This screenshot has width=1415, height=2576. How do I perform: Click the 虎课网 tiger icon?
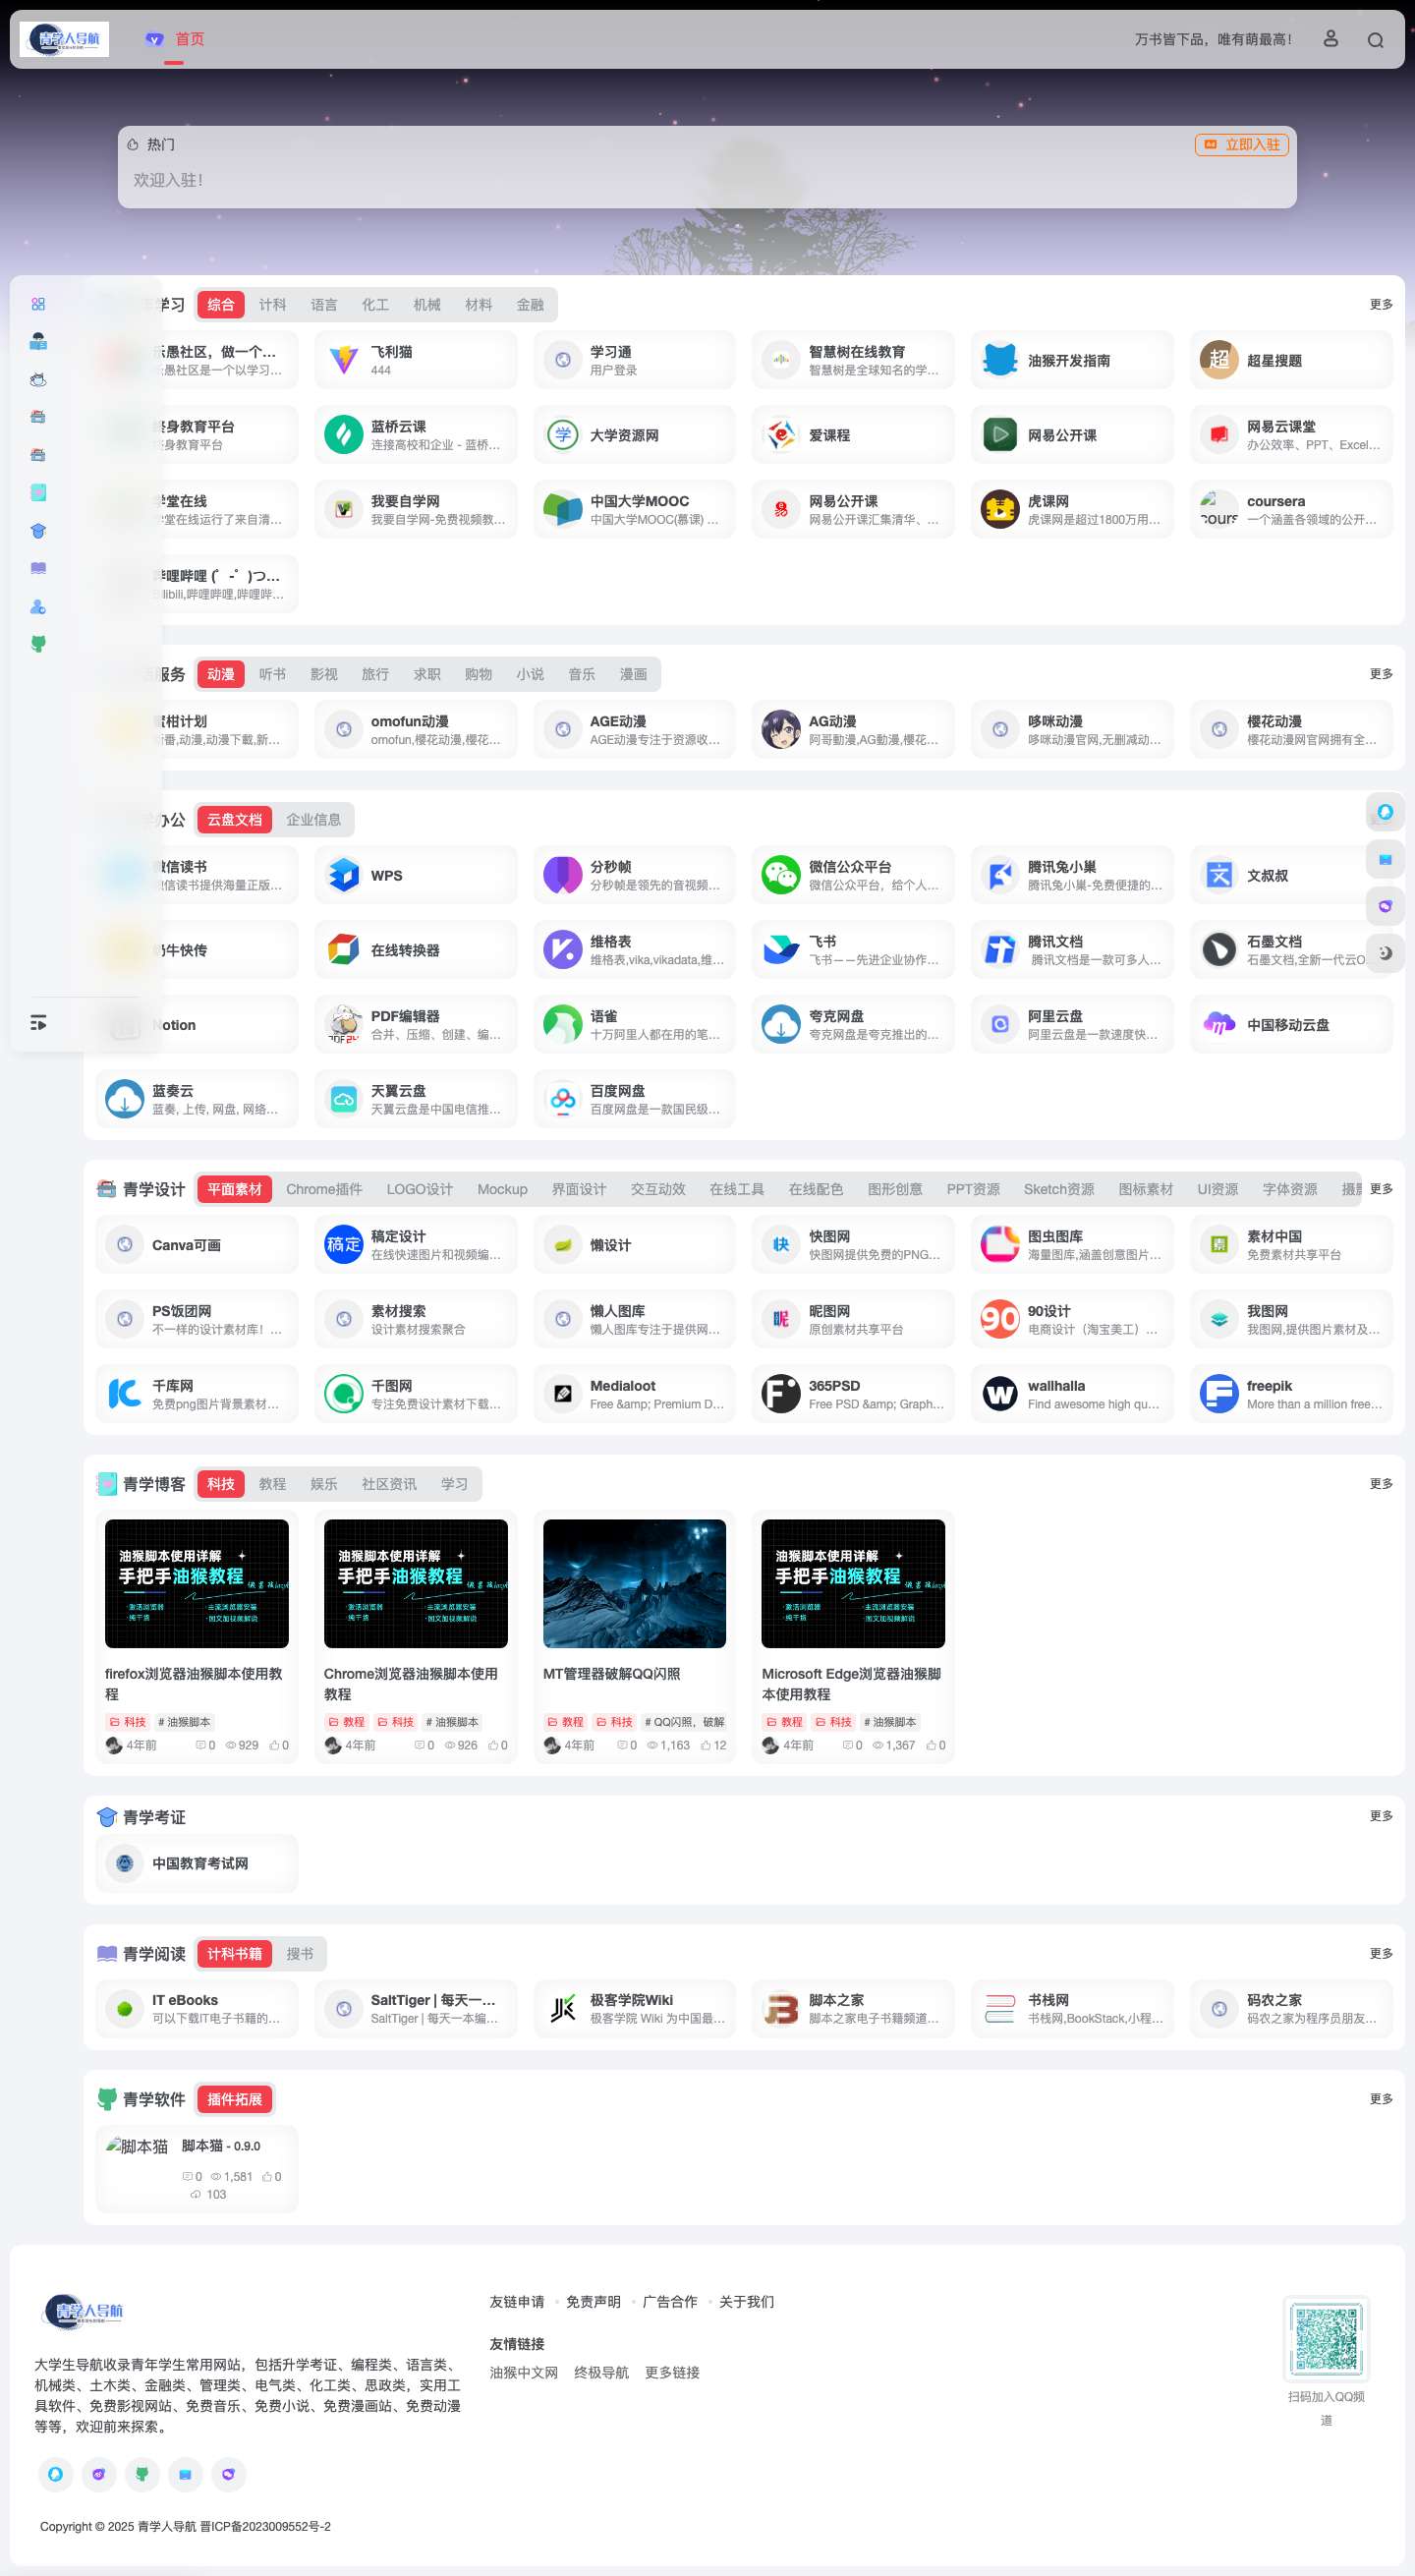(x=1000, y=510)
